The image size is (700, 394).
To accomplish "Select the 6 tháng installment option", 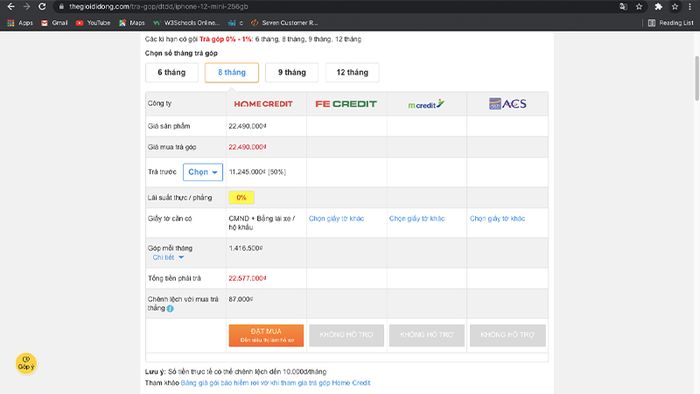I will coord(171,72).
